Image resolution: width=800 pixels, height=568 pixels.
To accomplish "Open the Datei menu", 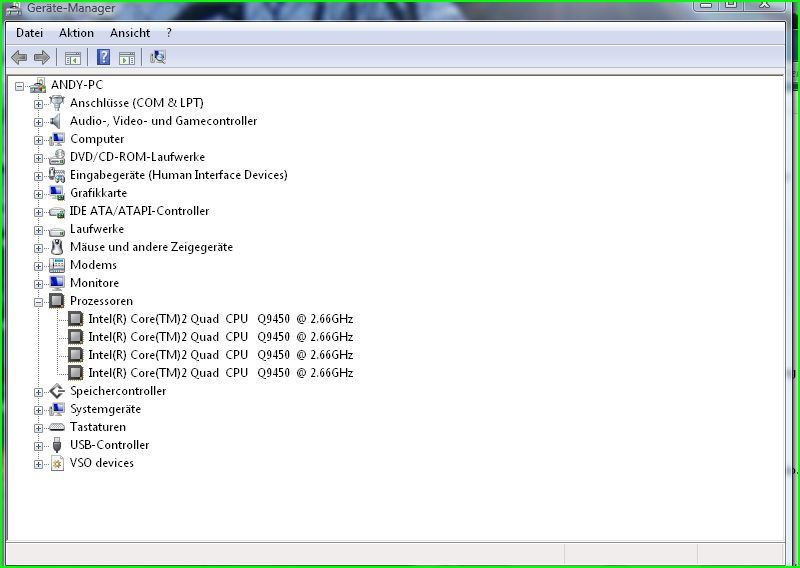I will click(29, 33).
